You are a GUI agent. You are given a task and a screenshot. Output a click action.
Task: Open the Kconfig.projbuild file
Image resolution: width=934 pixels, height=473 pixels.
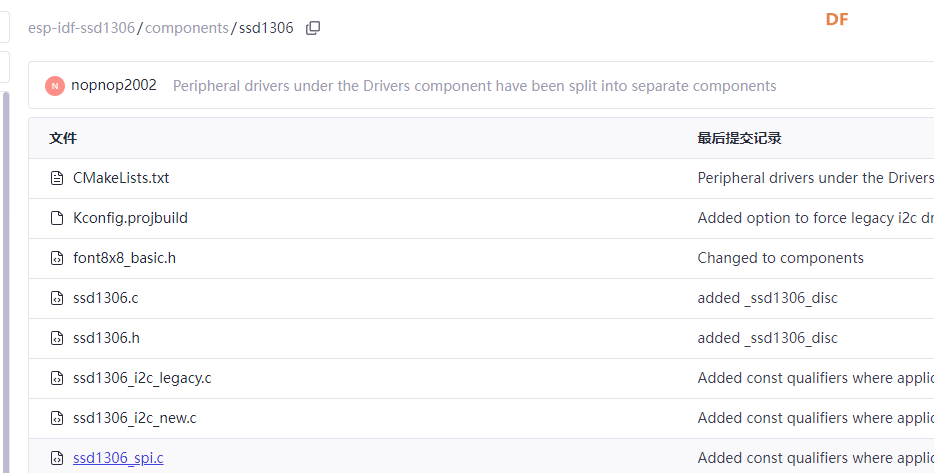pos(130,218)
